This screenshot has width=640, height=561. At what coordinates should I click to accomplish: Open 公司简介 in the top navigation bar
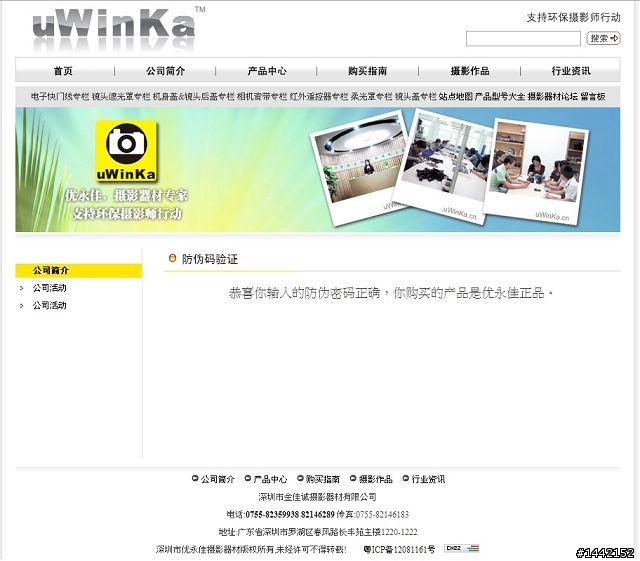click(x=165, y=71)
